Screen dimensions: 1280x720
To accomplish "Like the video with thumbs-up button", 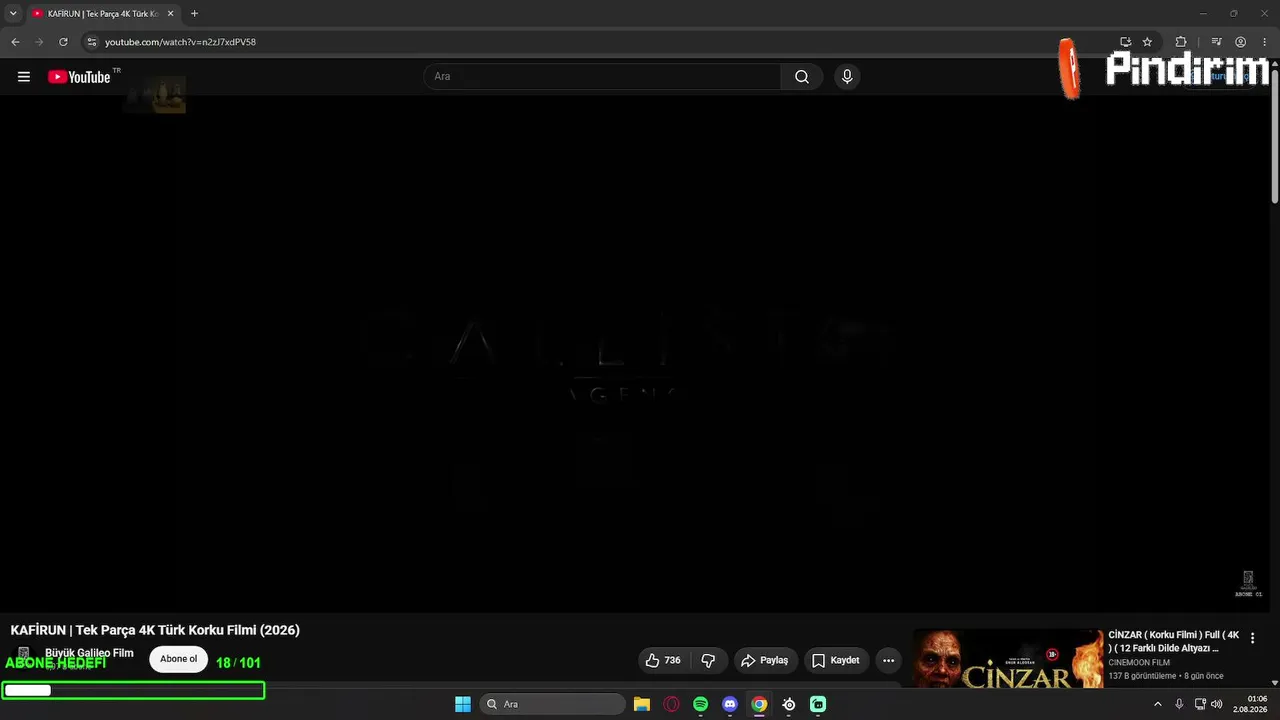I will click(664, 660).
